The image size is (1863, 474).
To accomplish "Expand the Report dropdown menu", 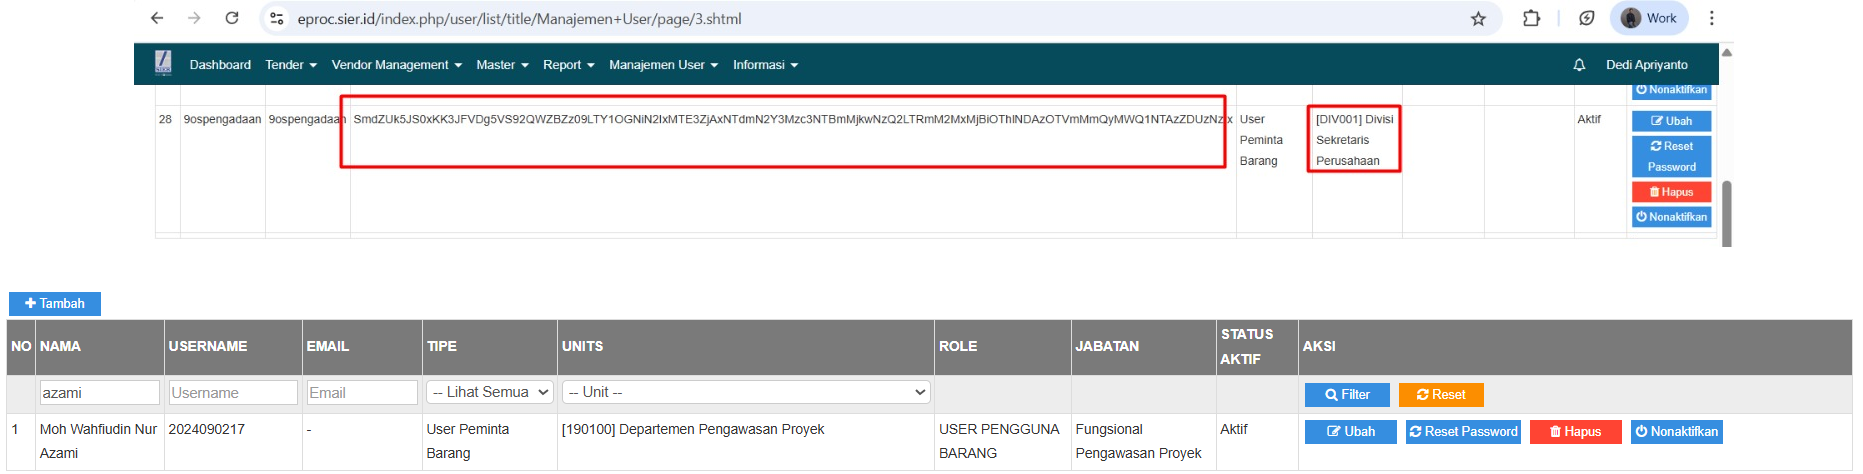I will [569, 65].
